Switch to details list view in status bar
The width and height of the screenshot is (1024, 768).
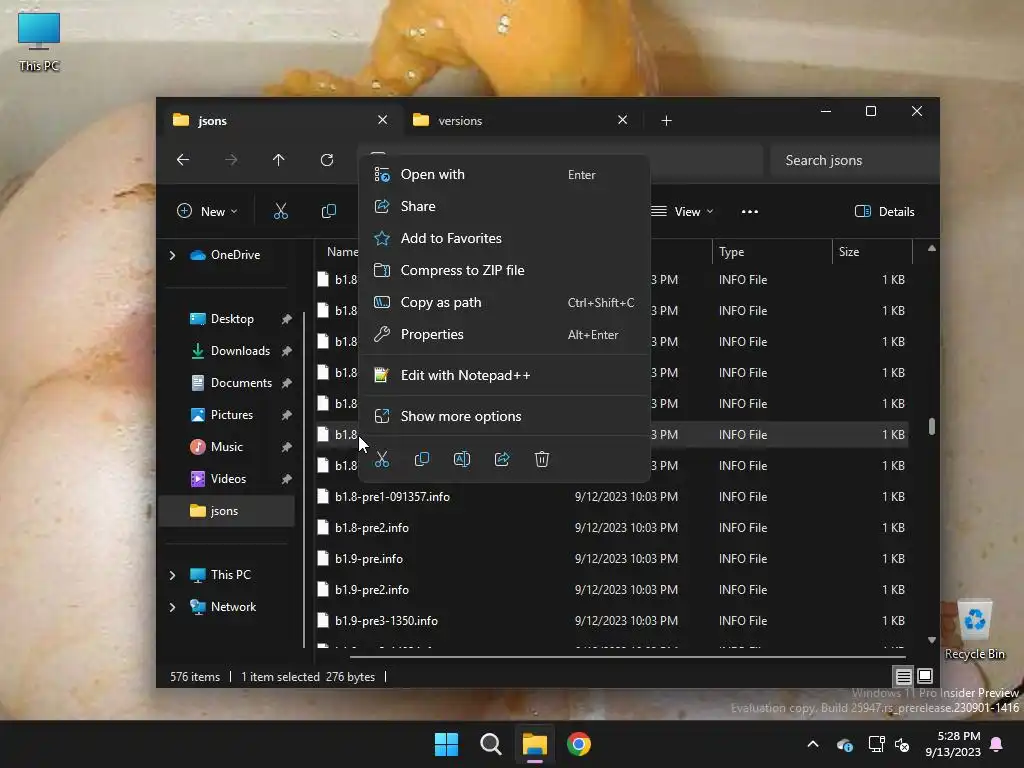point(903,676)
